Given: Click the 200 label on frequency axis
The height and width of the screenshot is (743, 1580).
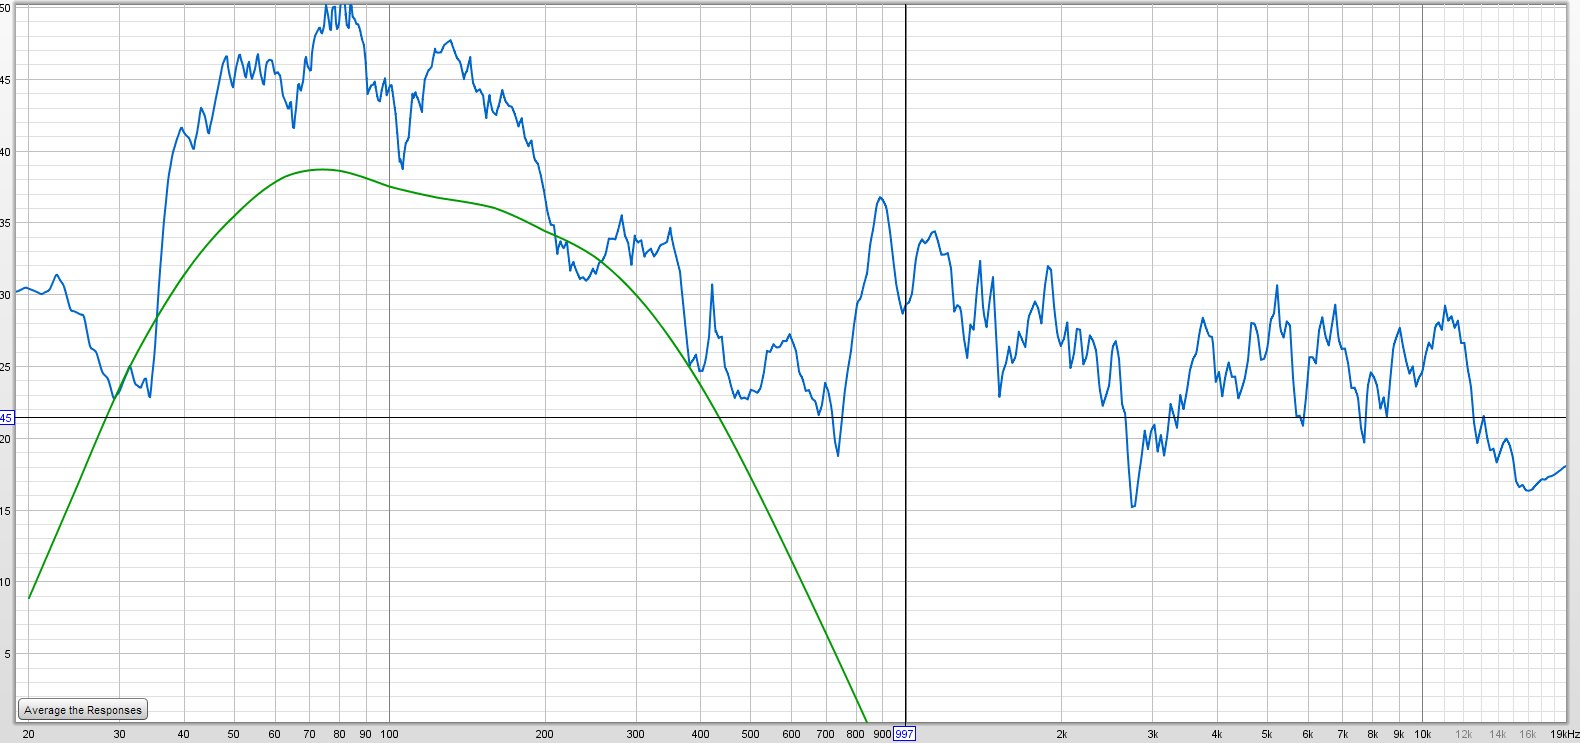Looking at the screenshot, I should coord(544,734).
